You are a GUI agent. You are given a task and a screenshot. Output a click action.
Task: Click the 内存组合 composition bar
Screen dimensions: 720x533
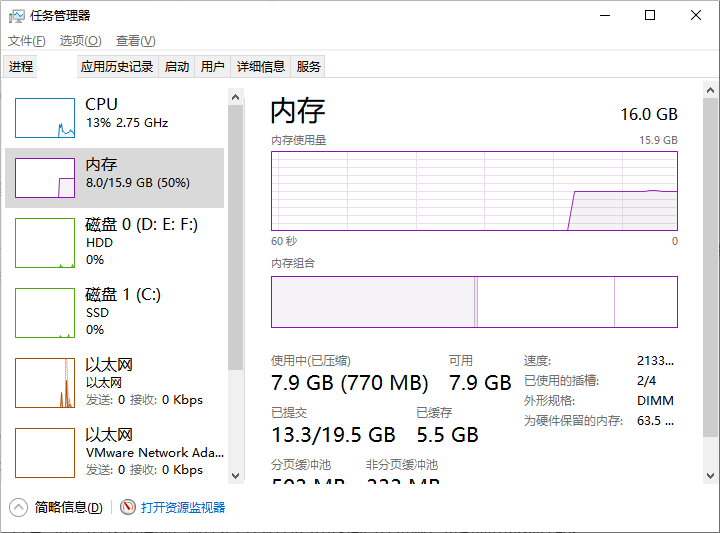coord(474,302)
